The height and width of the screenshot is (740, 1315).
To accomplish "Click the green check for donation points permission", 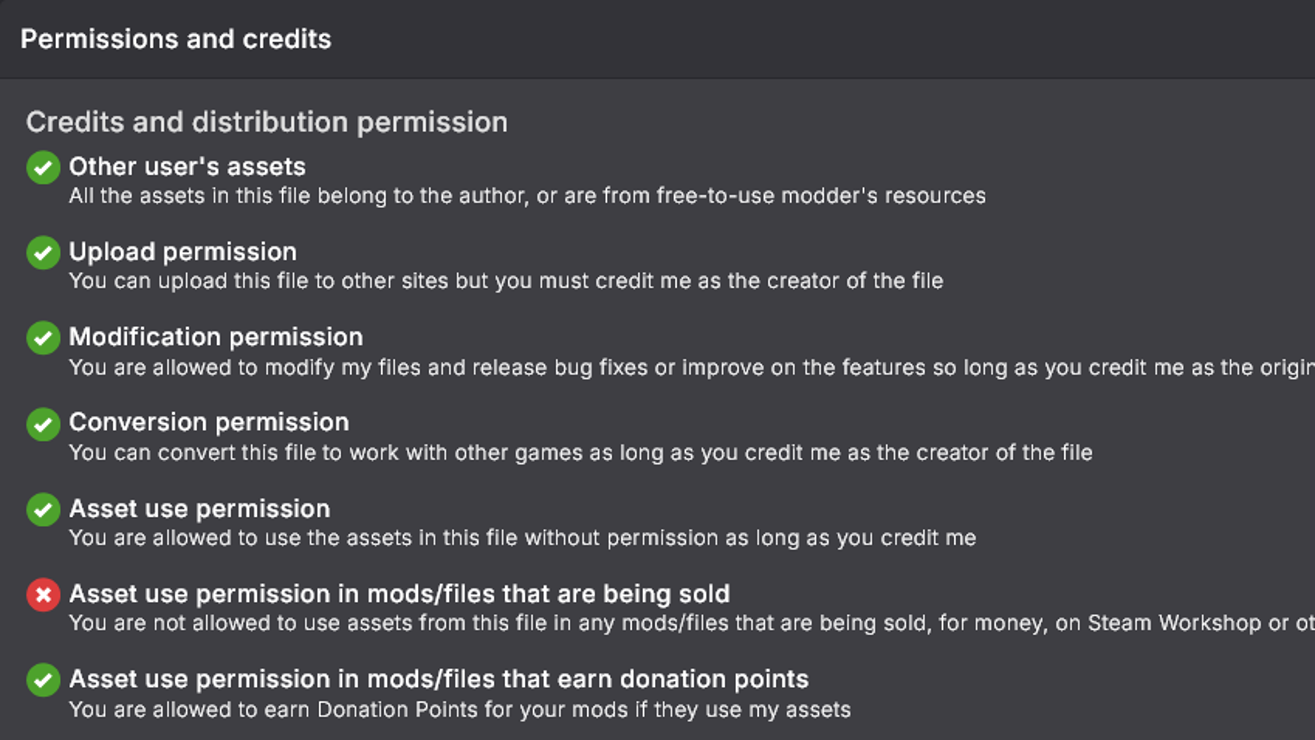I will pos(43,680).
